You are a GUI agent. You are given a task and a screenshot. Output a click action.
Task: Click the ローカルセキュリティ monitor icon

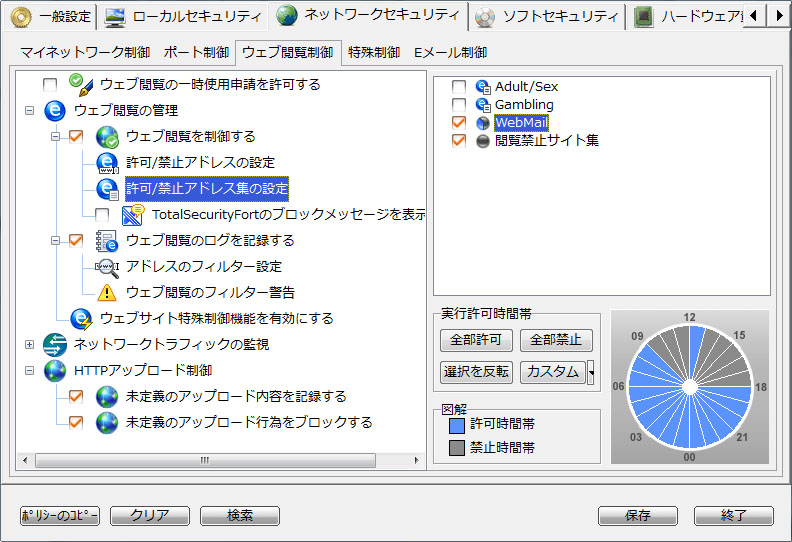coord(115,17)
